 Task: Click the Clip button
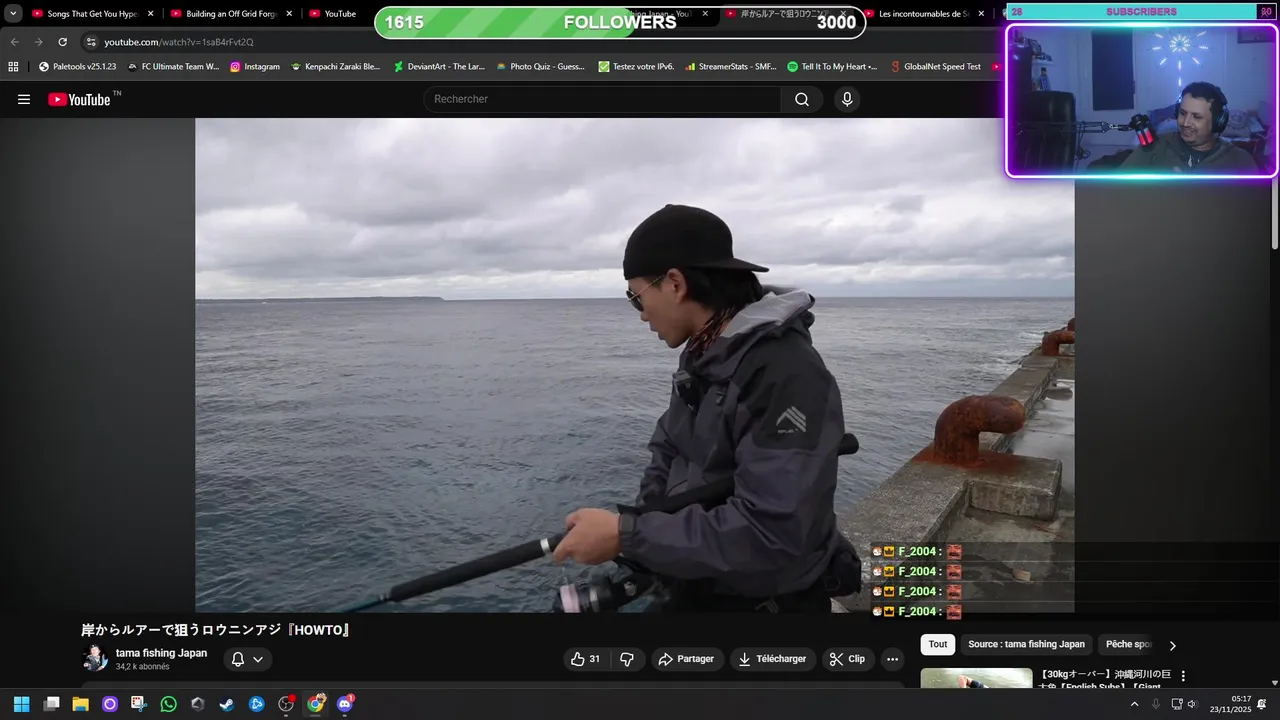pos(848,659)
